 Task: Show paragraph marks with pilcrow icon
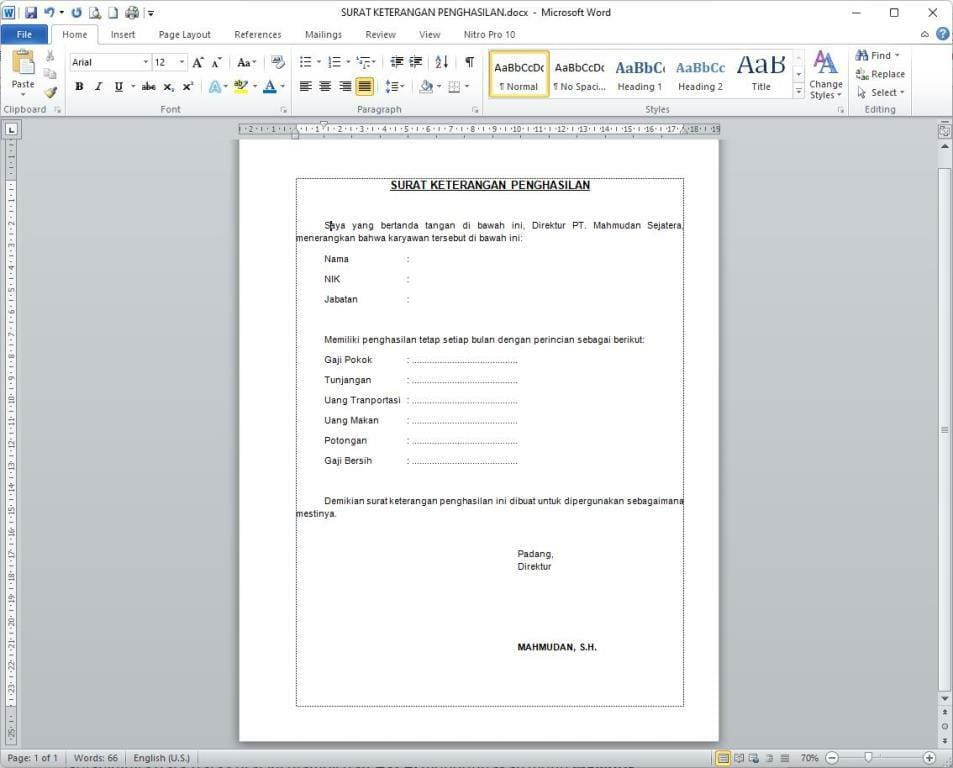469,62
